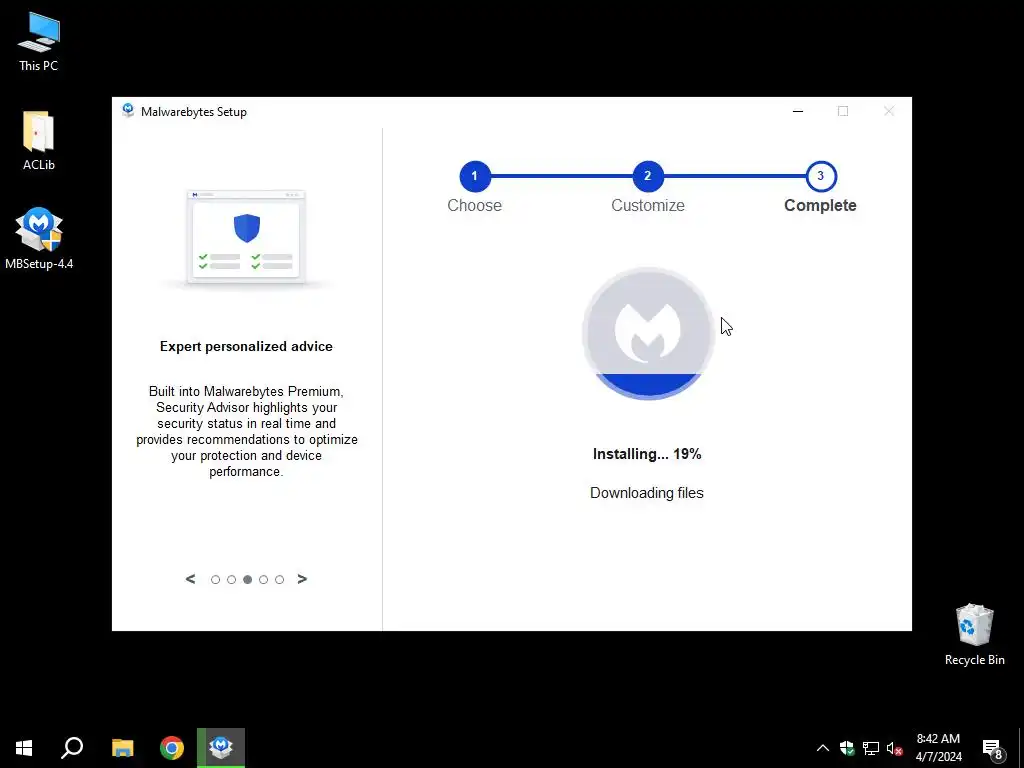This screenshot has height=768, width=1024.
Task: Go to previous carousel slide
Action: [x=190, y=579]
